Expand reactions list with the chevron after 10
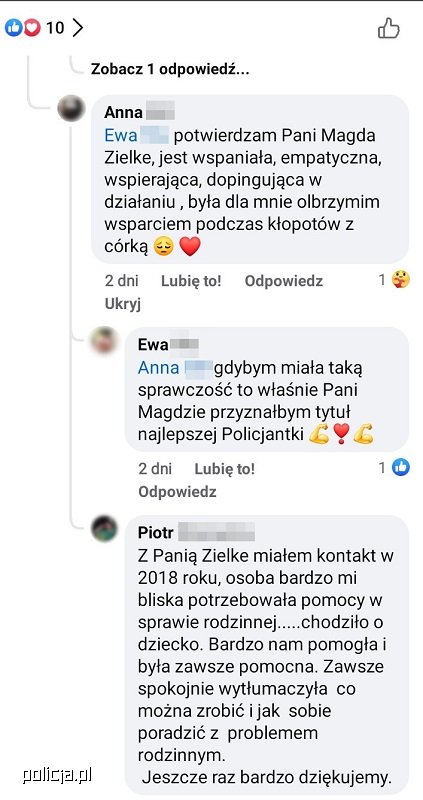Image resolution: width=423 pixels, height=800 pixels. tap(77, 28)
